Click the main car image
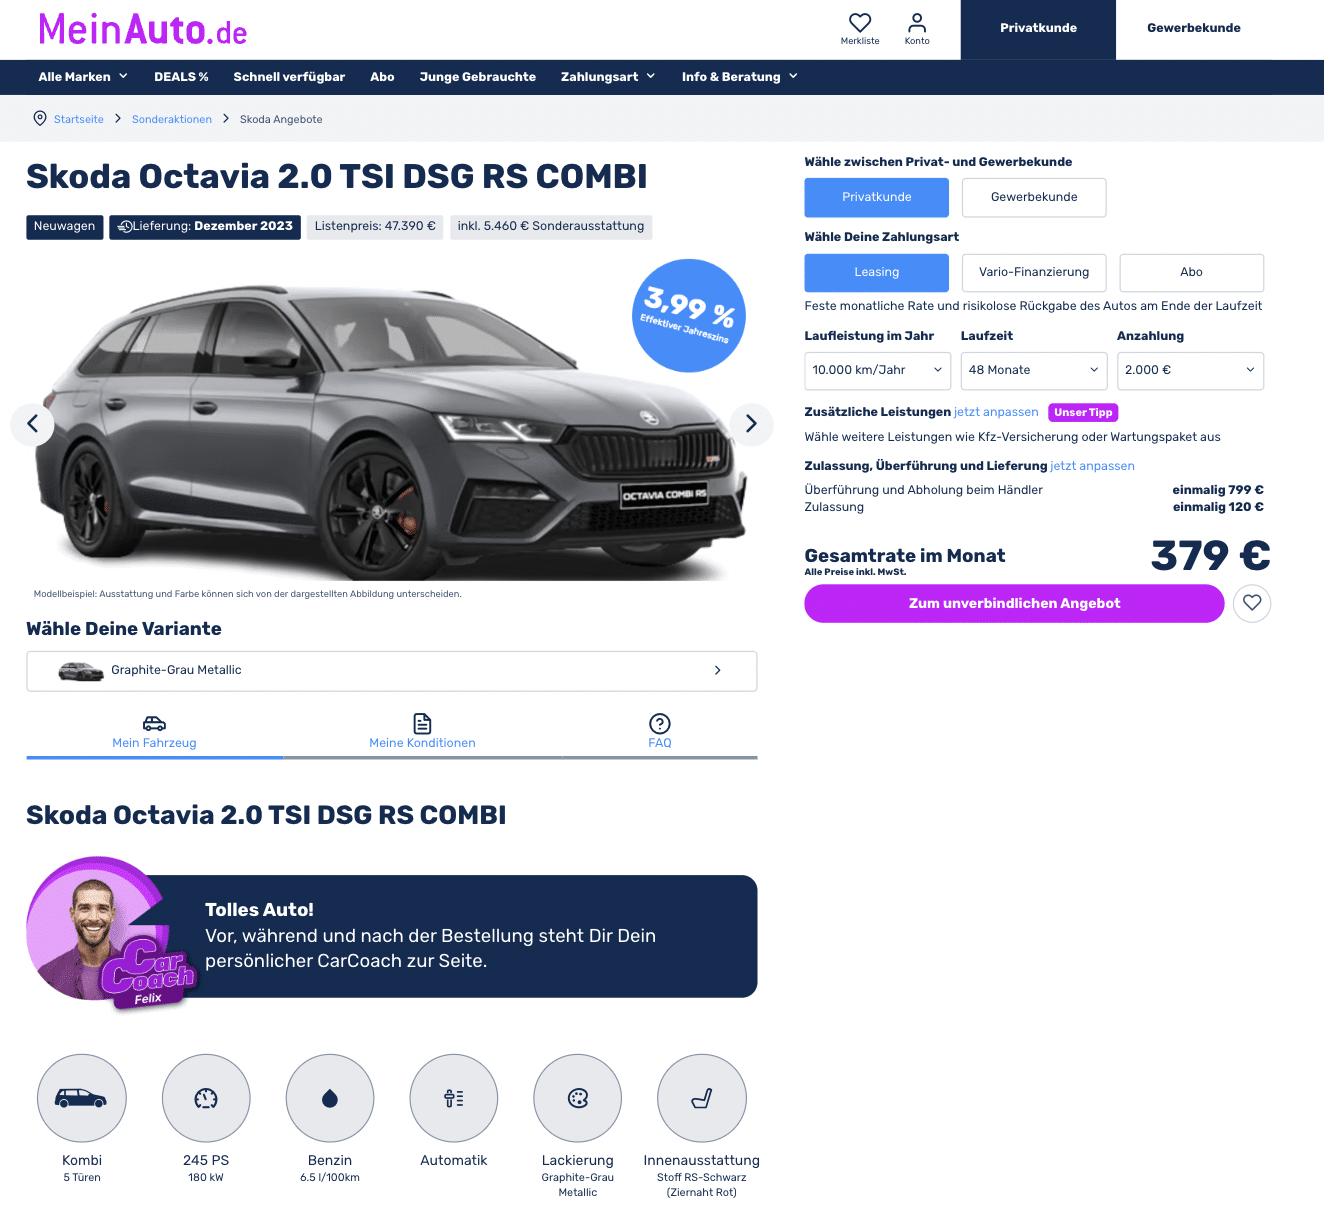Image resolution: width=1324 pixels, height=1212 pixels. 390,420
